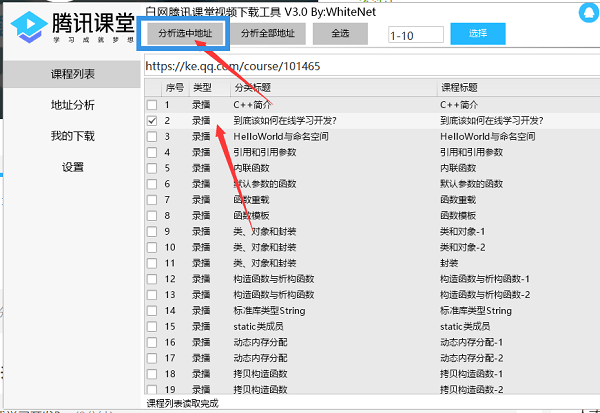
Task: Uncheck the checkbox for row 2
Action: coord(152,121)
